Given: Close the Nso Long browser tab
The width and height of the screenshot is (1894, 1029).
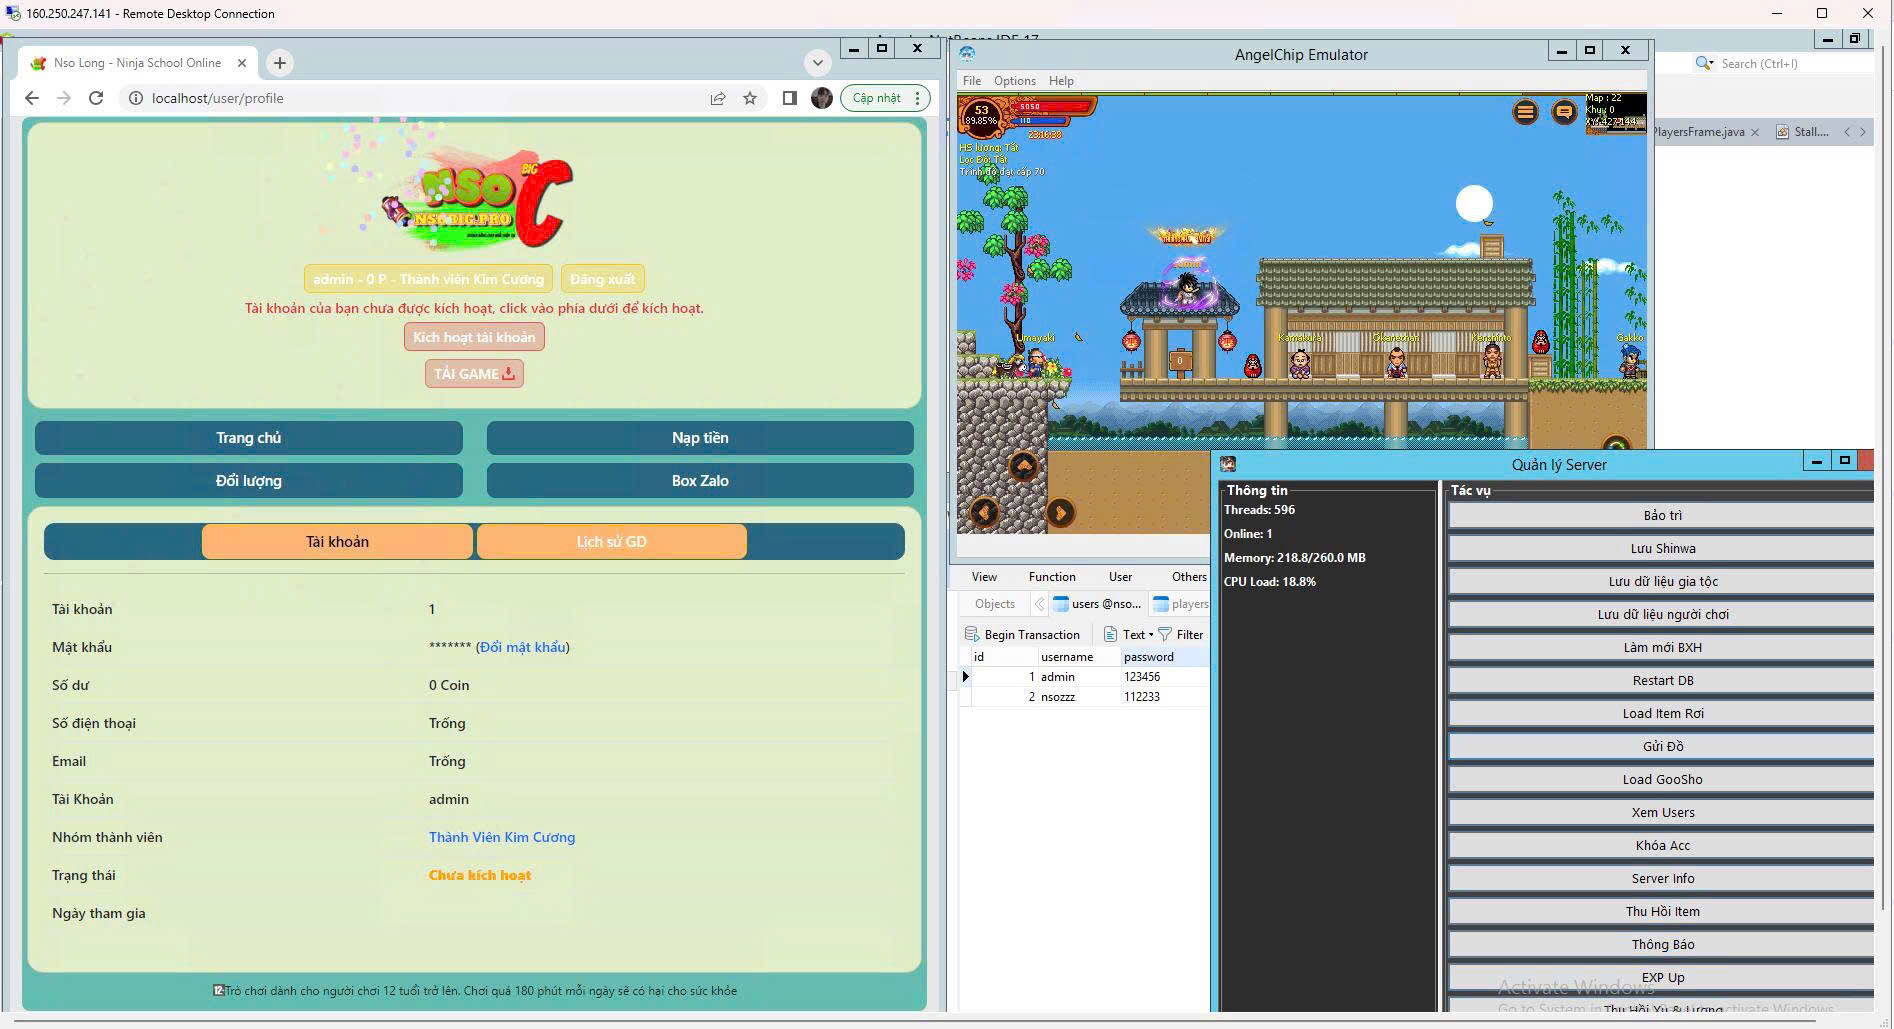Looking at the screenshot, I should 242,63.
